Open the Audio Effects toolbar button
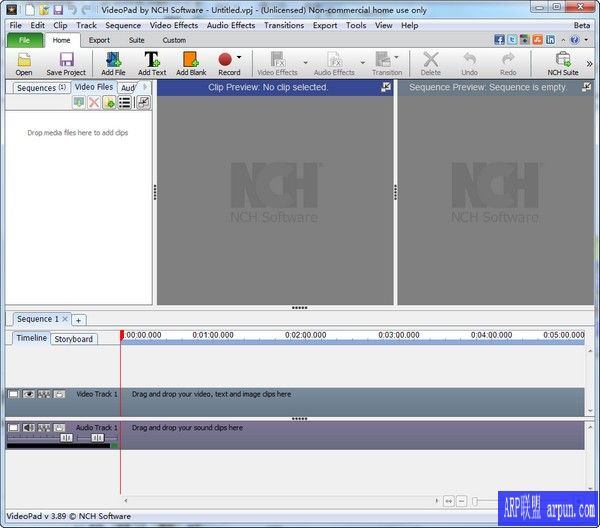Viewport: 600px width, 528px height. [x=334, y=64]
